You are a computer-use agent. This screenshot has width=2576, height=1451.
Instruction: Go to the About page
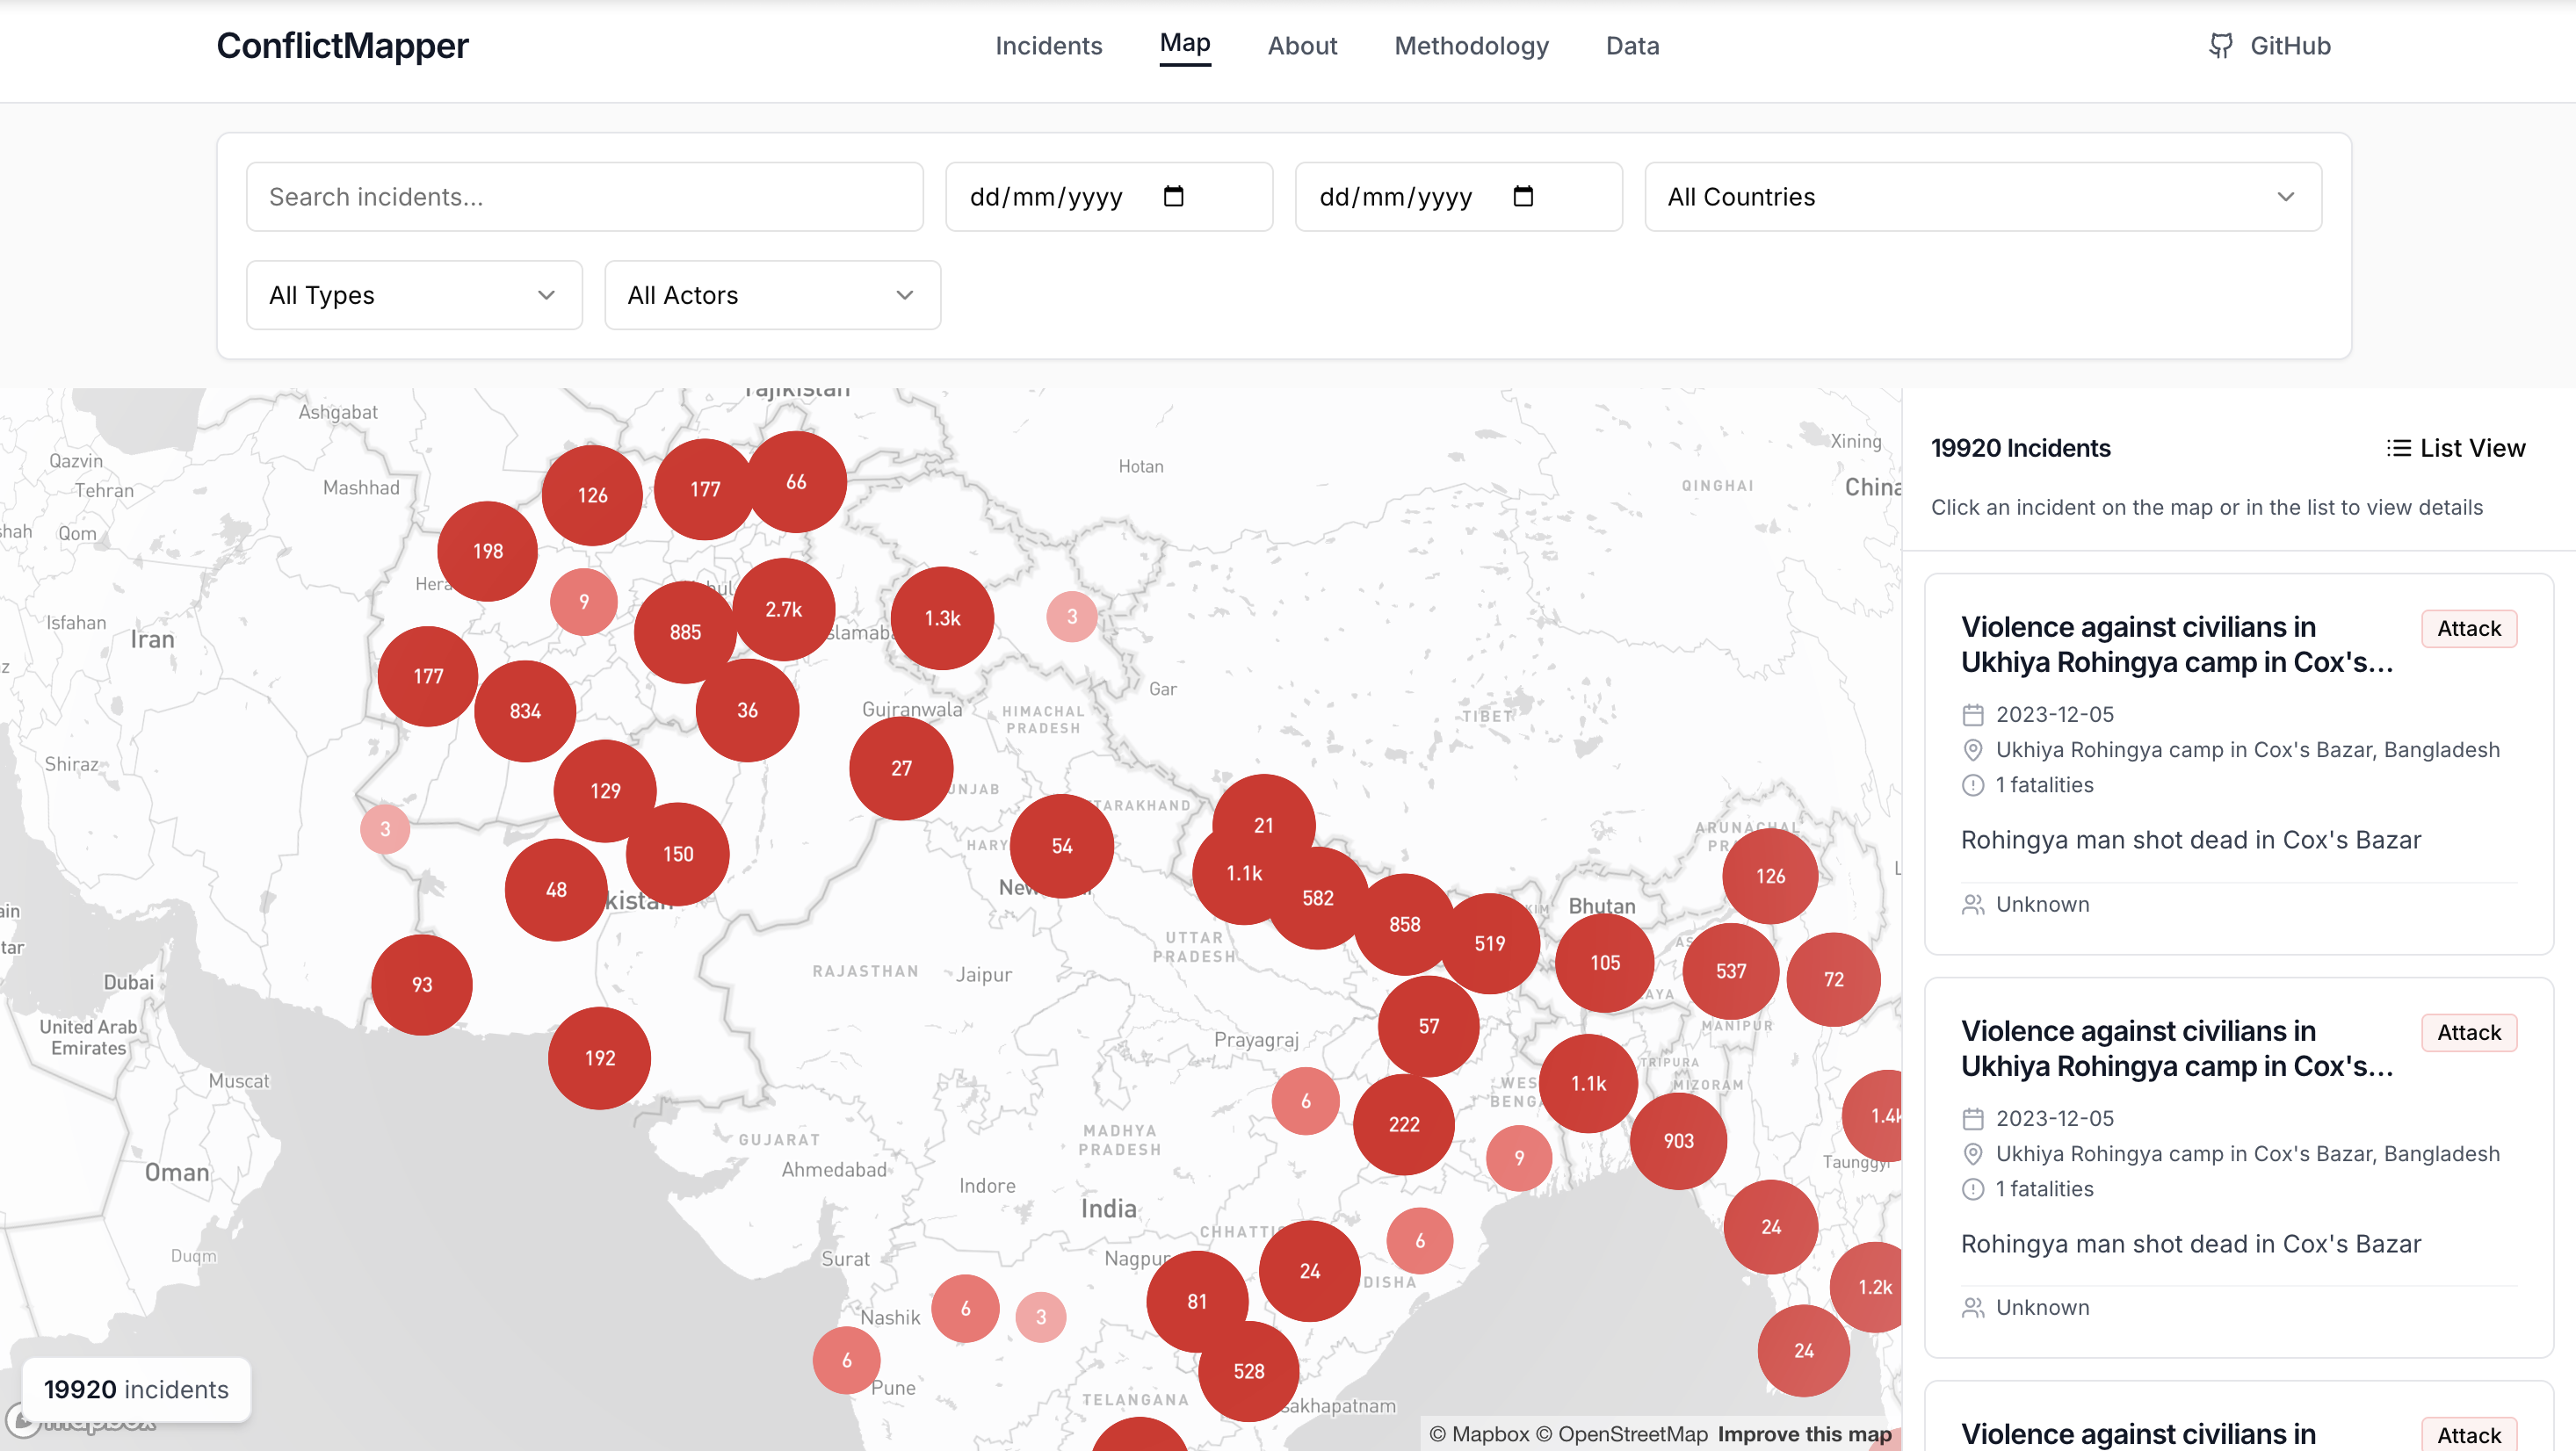1302,46
